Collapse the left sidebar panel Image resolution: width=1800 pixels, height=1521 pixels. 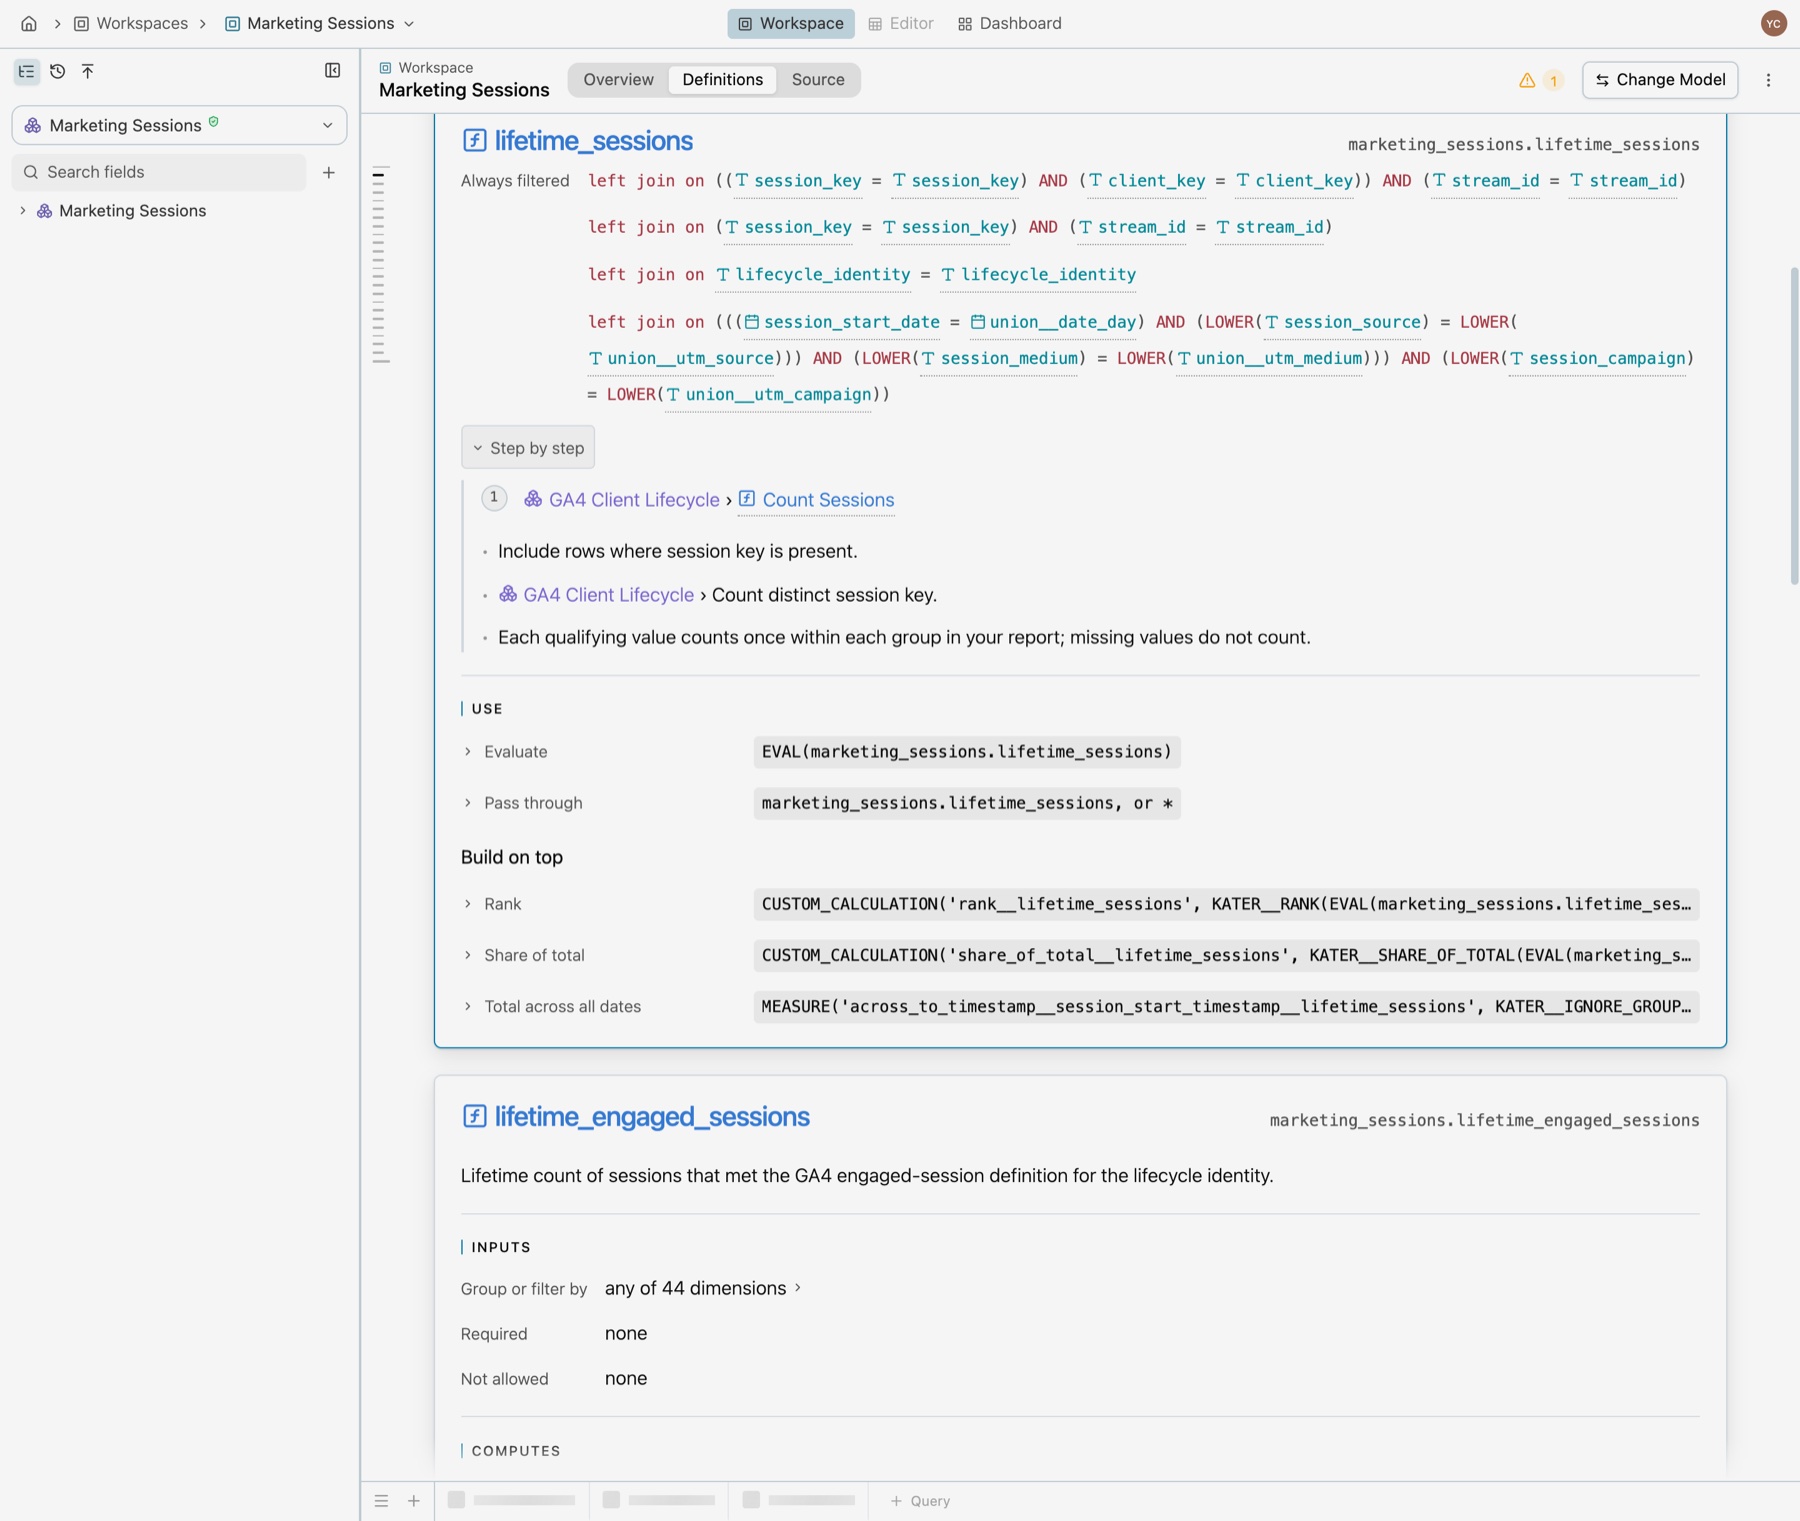333,70
